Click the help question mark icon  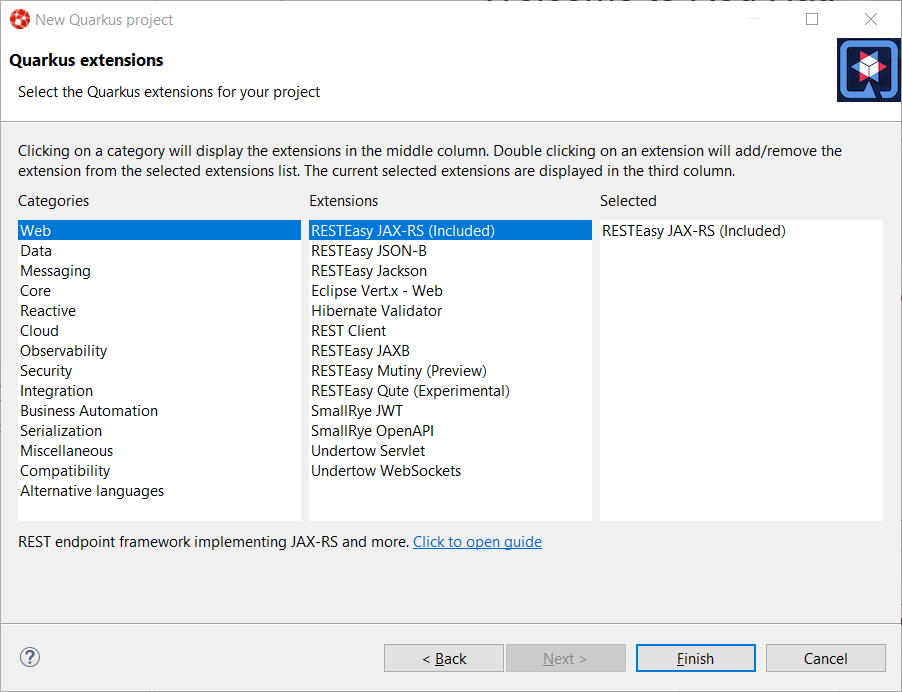30,657
